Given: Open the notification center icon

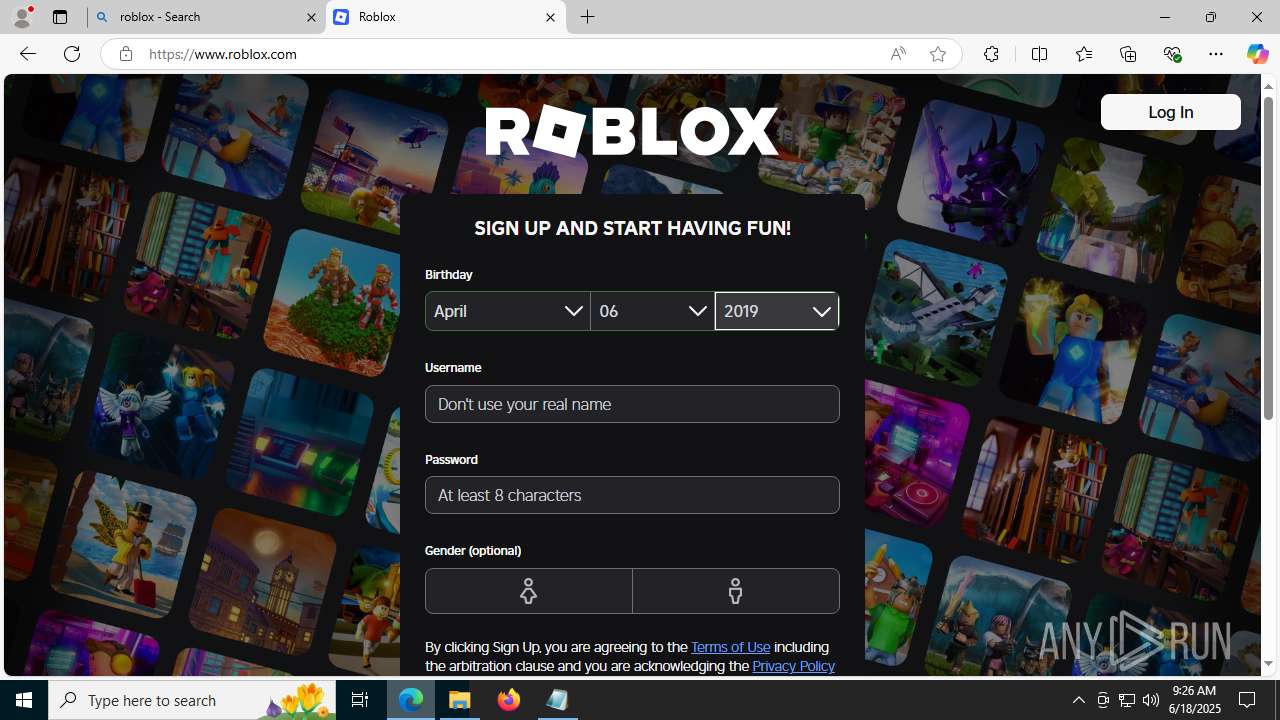Looking at the screenshot, I should (x=1248, y=700).
